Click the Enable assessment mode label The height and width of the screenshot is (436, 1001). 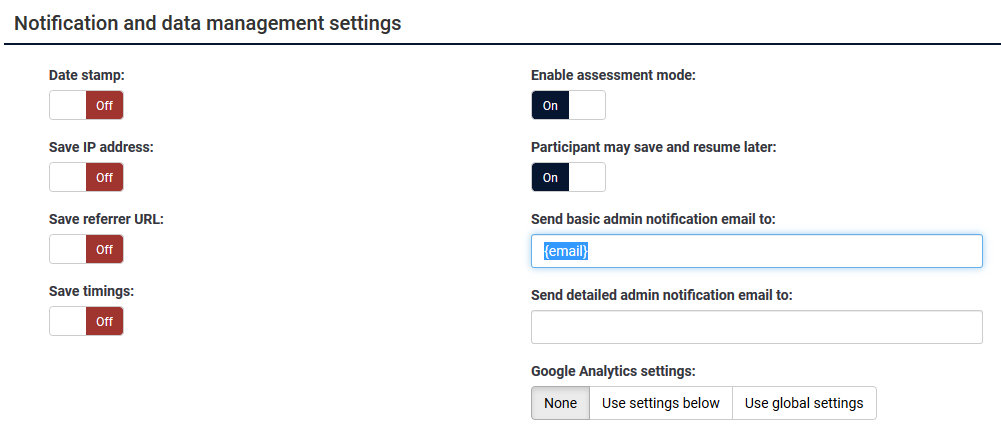point(613,75)
